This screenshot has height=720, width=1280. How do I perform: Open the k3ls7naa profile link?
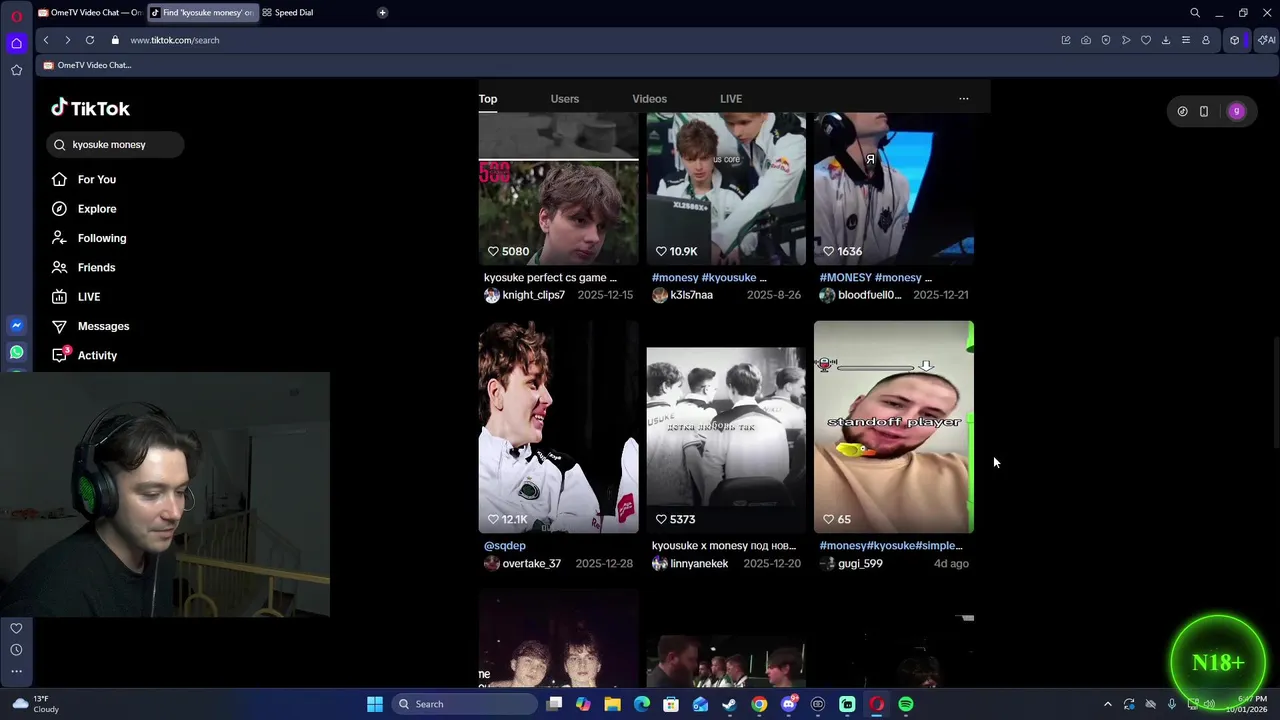[x=691, y=295]
